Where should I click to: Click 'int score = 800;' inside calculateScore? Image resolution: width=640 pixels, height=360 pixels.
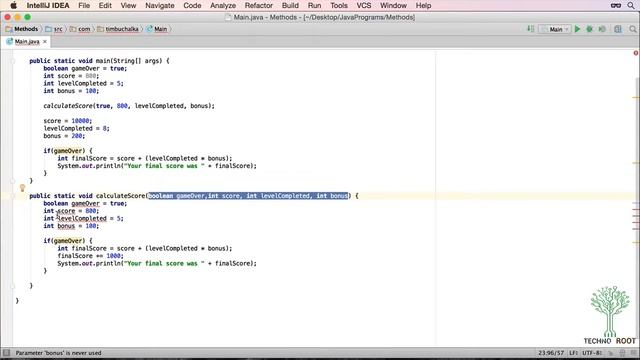point(71,211)
